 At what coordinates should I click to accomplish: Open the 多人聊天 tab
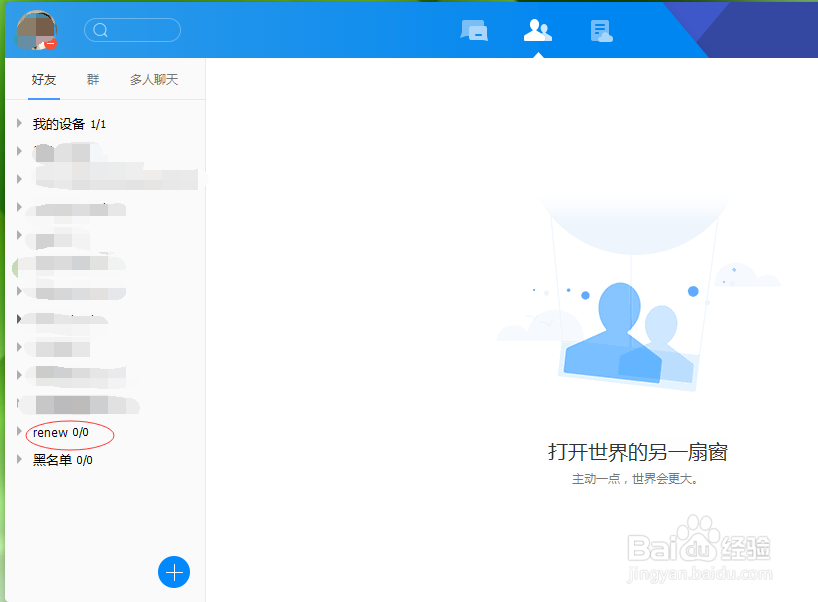click(x=153, y=79)
